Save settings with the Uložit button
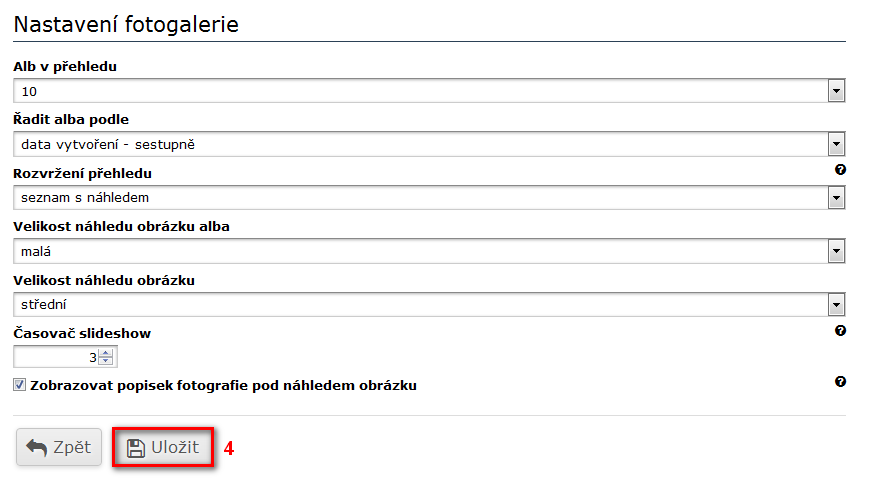 coord(163,447)
